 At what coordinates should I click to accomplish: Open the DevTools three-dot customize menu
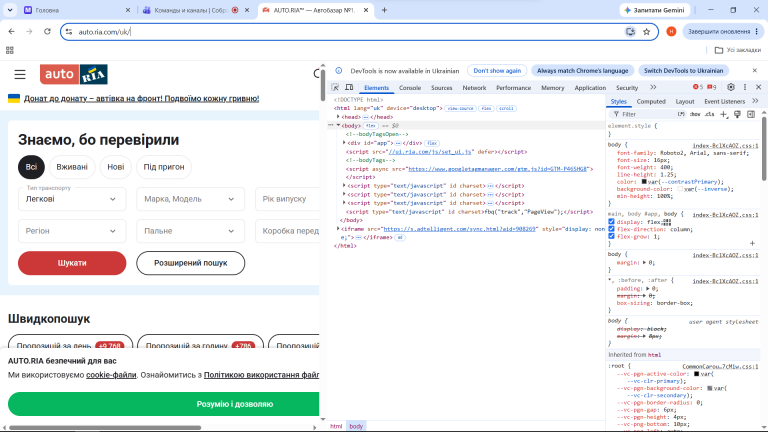(745, 87)
